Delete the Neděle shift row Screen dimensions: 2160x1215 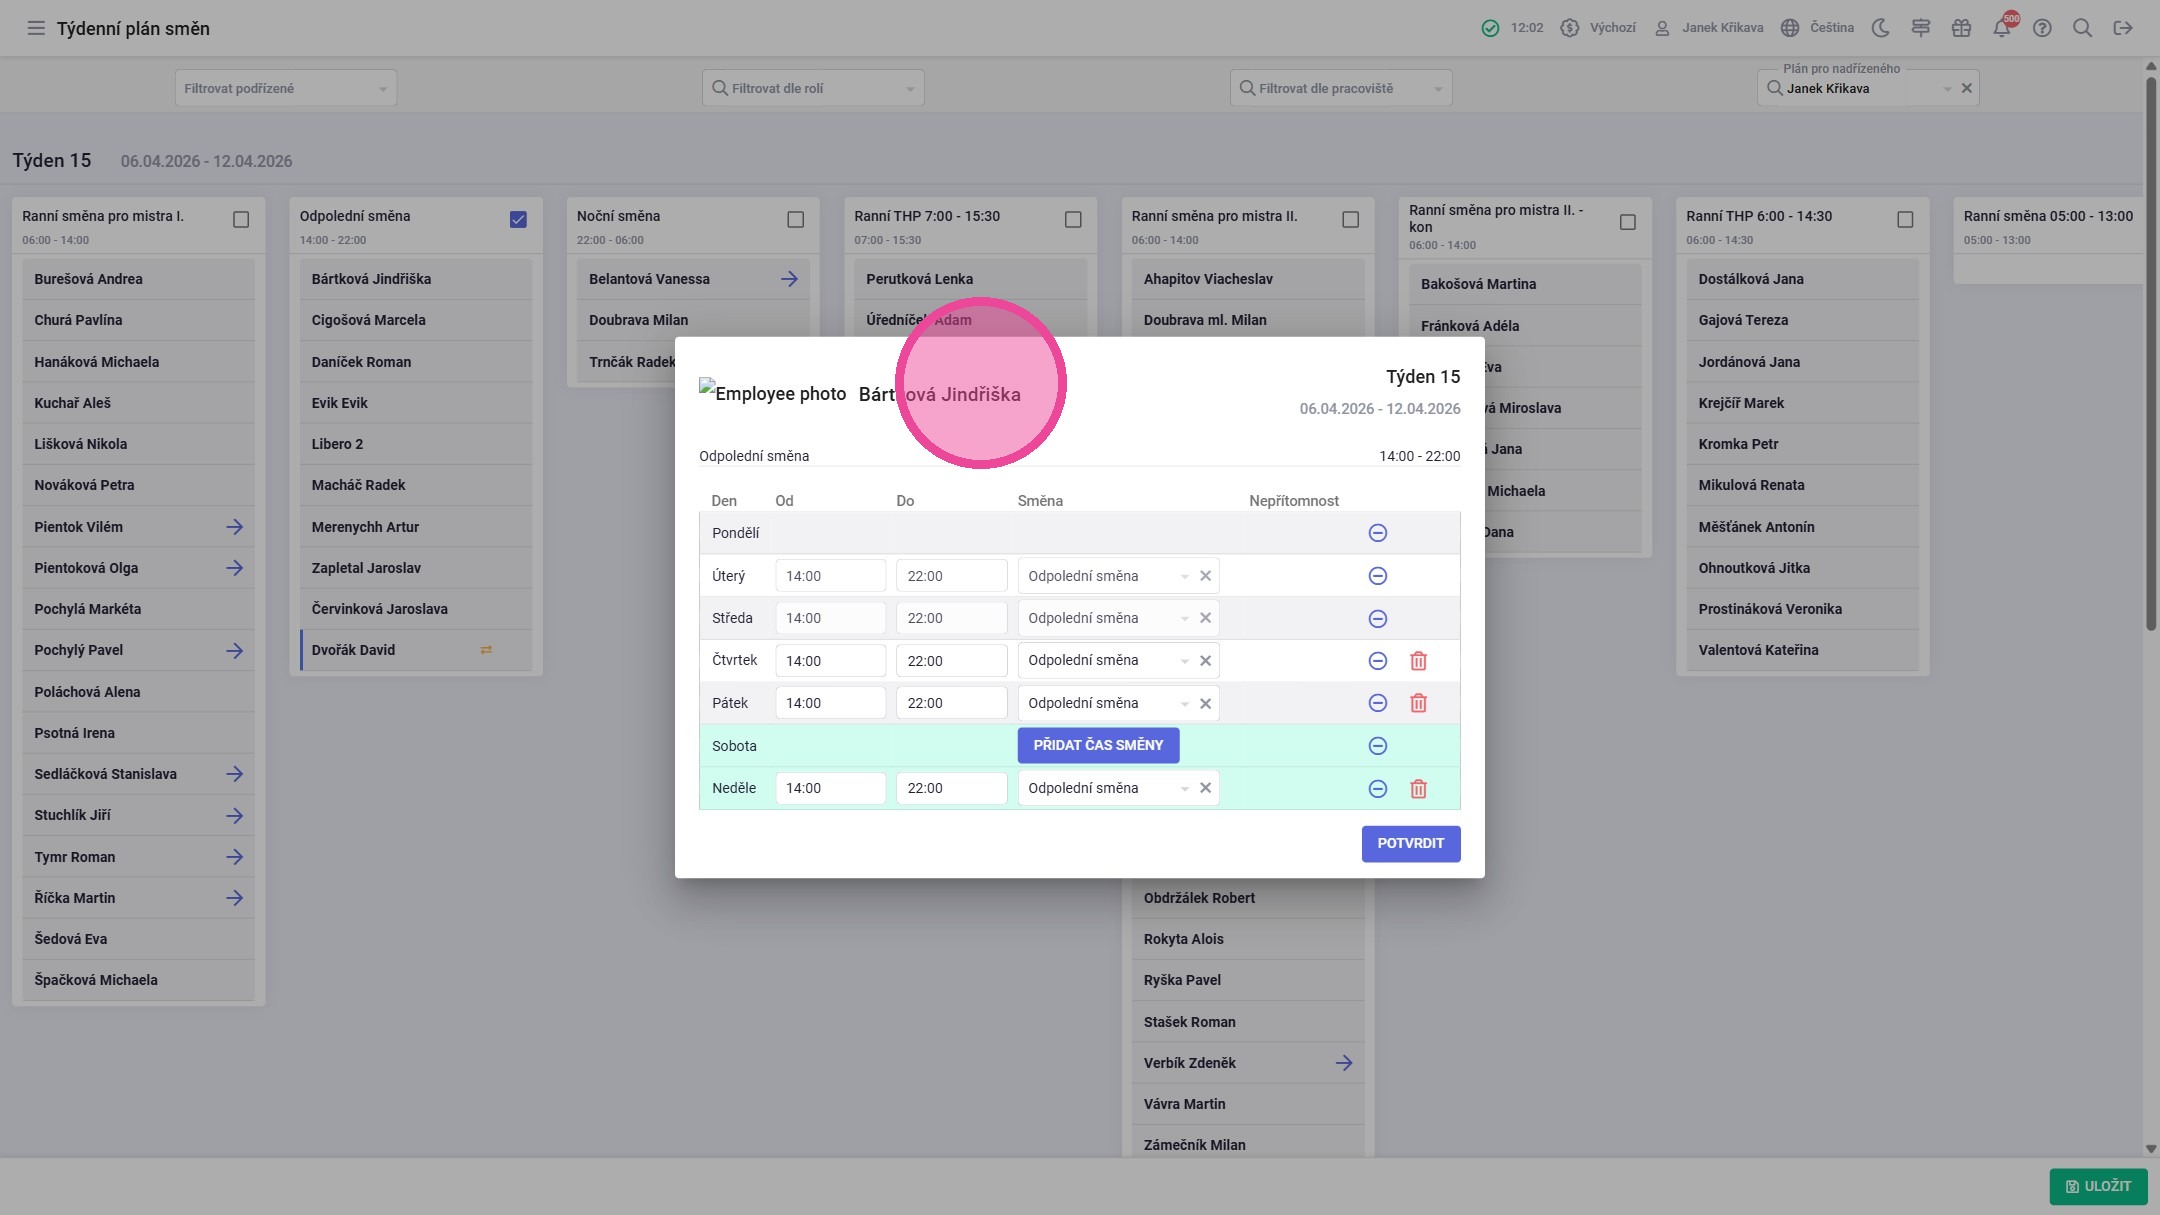[1418, 789]
